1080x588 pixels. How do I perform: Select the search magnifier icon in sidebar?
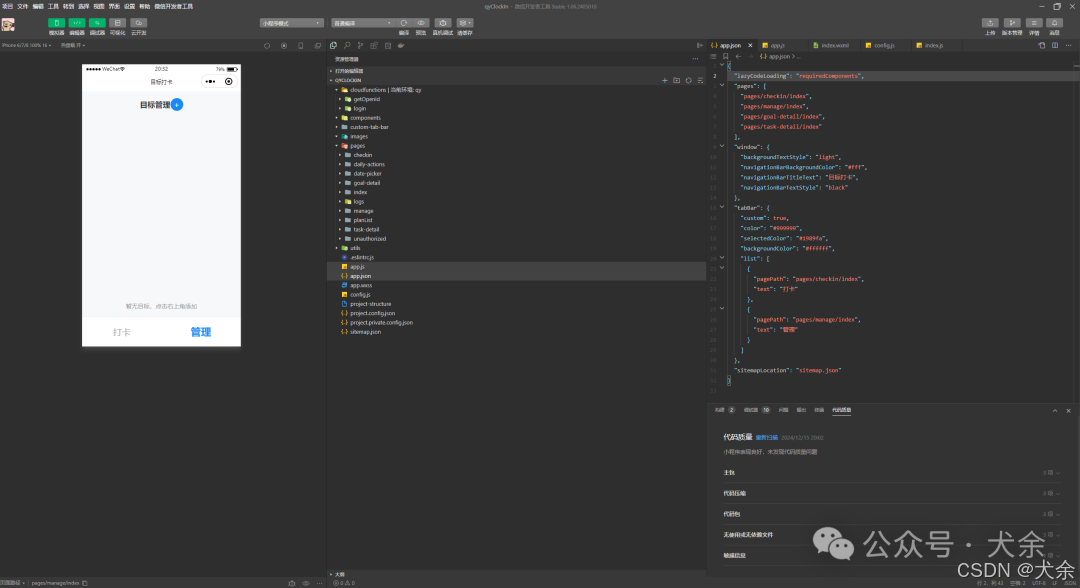coord(347,45)
